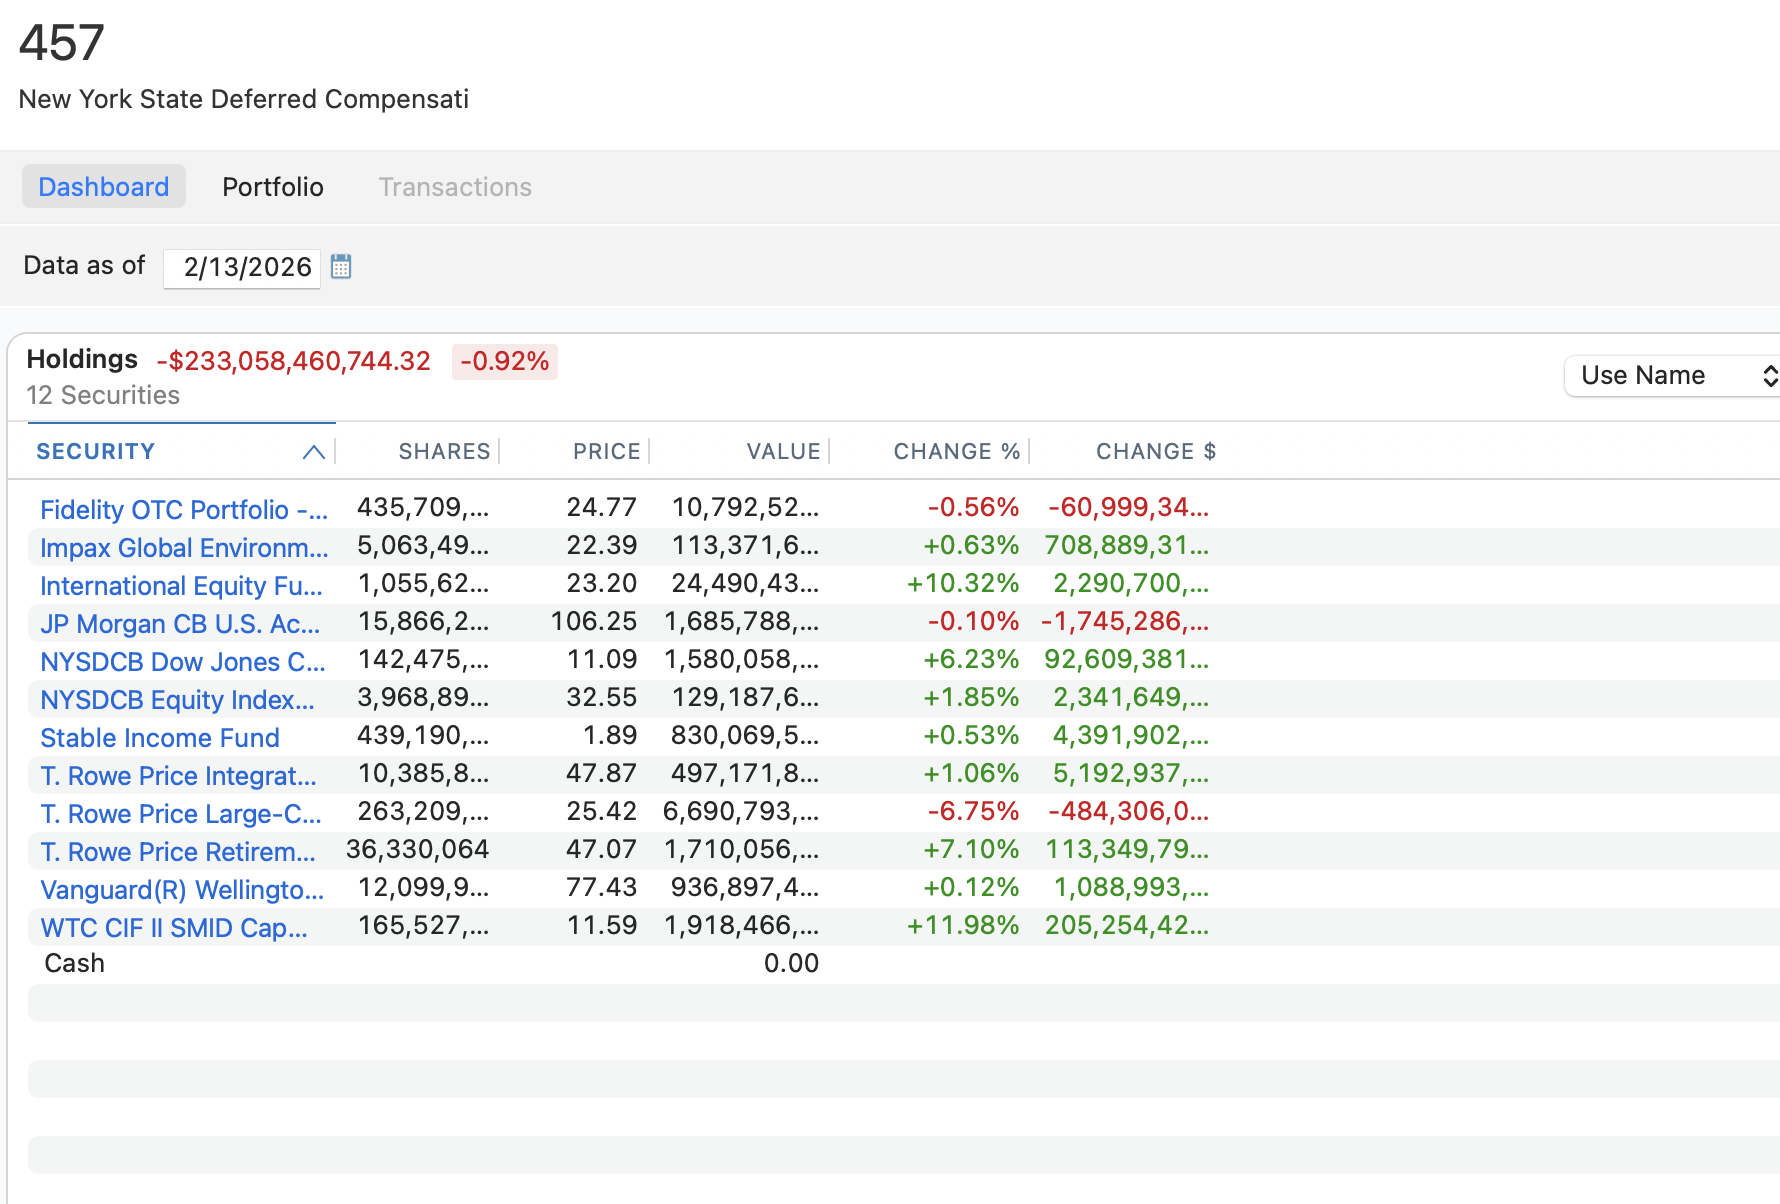Viewport: 1780px width, 1204px height.
Task: Click the -0.92% holdings change badge
Action: pos(505,362)
